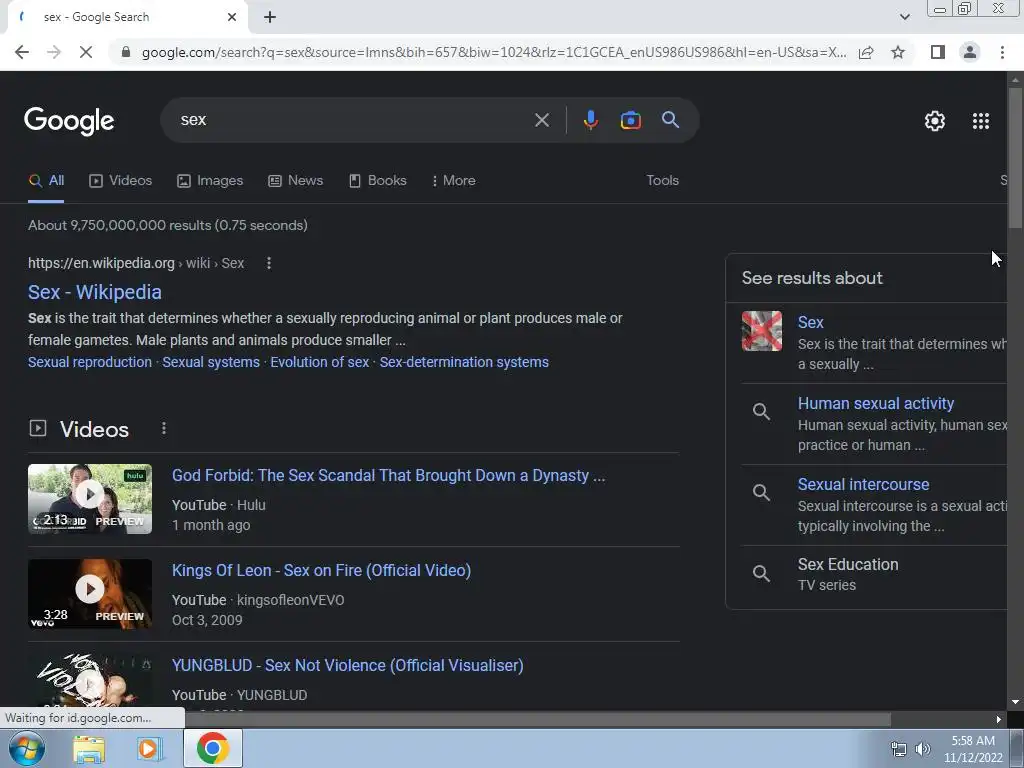Switch to the Books tab
Screen dimensions: 1024x768
tap(377, 181)
